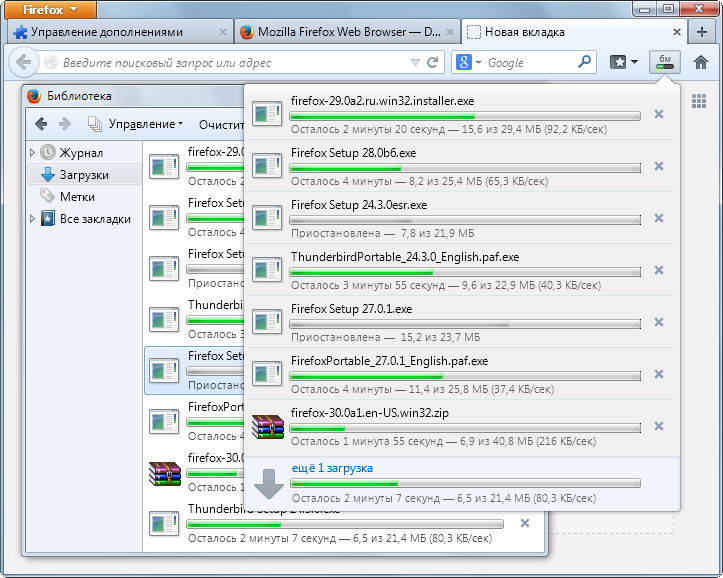Click the Библиотека window Firefox icon
Viewport: 723px width, 578px height.
click(34, 96)
